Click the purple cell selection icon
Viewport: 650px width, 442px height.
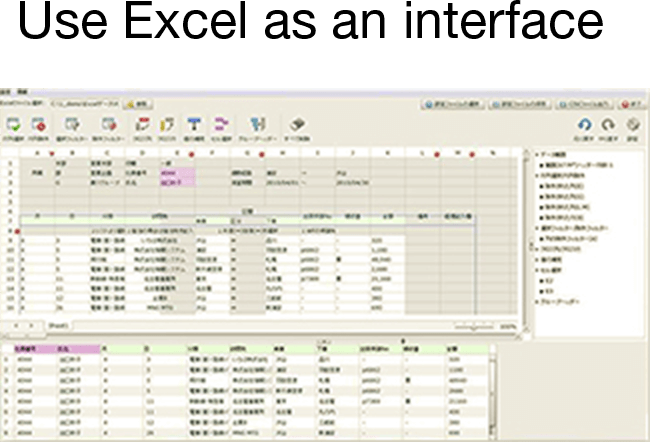coord(221,124)
